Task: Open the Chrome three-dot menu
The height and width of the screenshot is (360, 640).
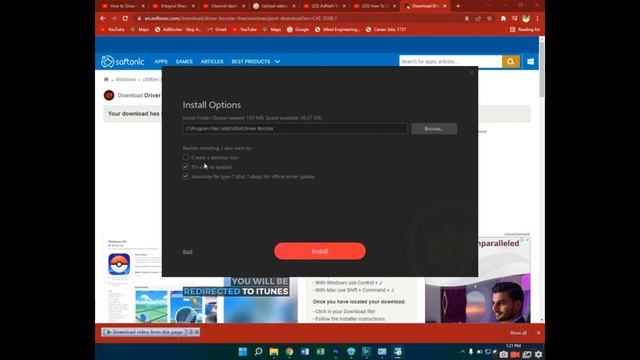Action: [x=537, y=18]
